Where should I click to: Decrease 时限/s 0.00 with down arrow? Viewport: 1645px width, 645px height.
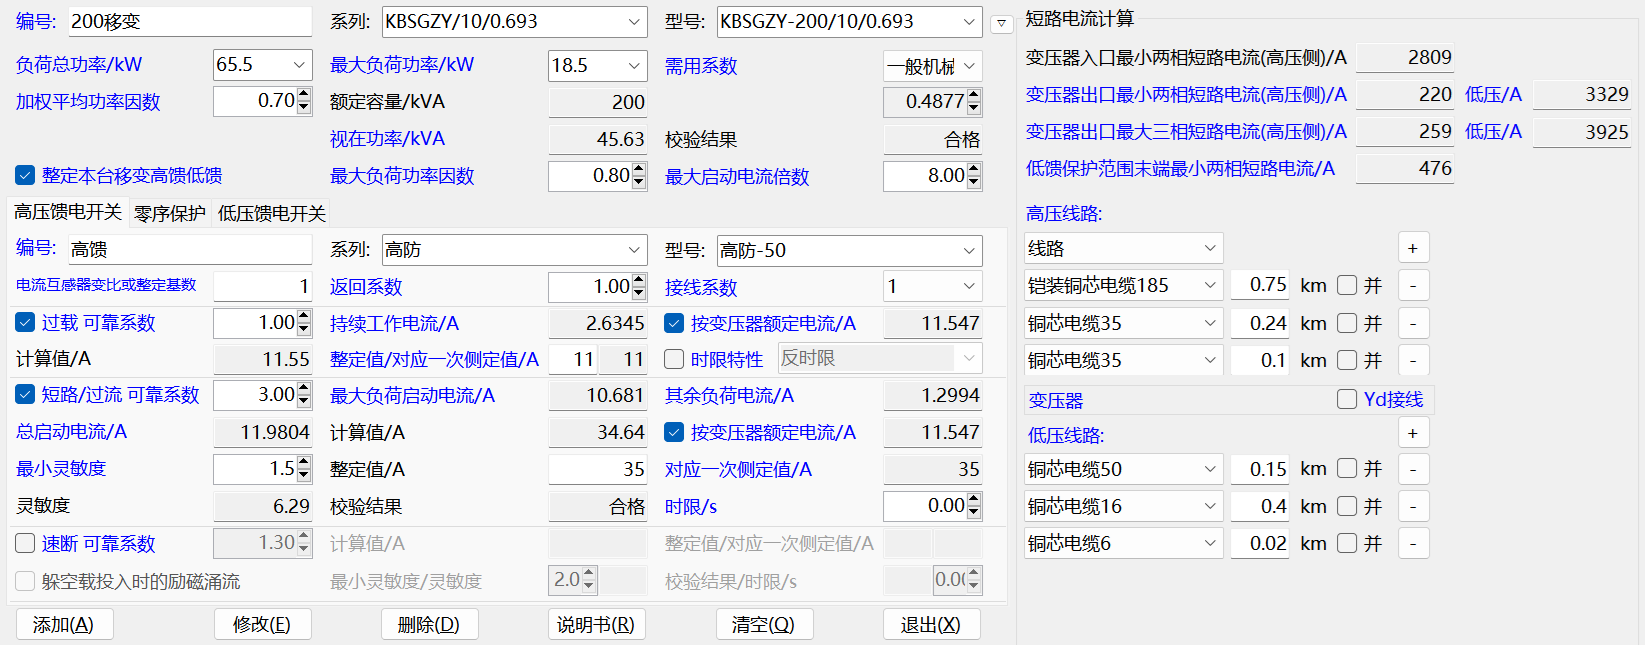pyautogui.click(x=974, y=512)
